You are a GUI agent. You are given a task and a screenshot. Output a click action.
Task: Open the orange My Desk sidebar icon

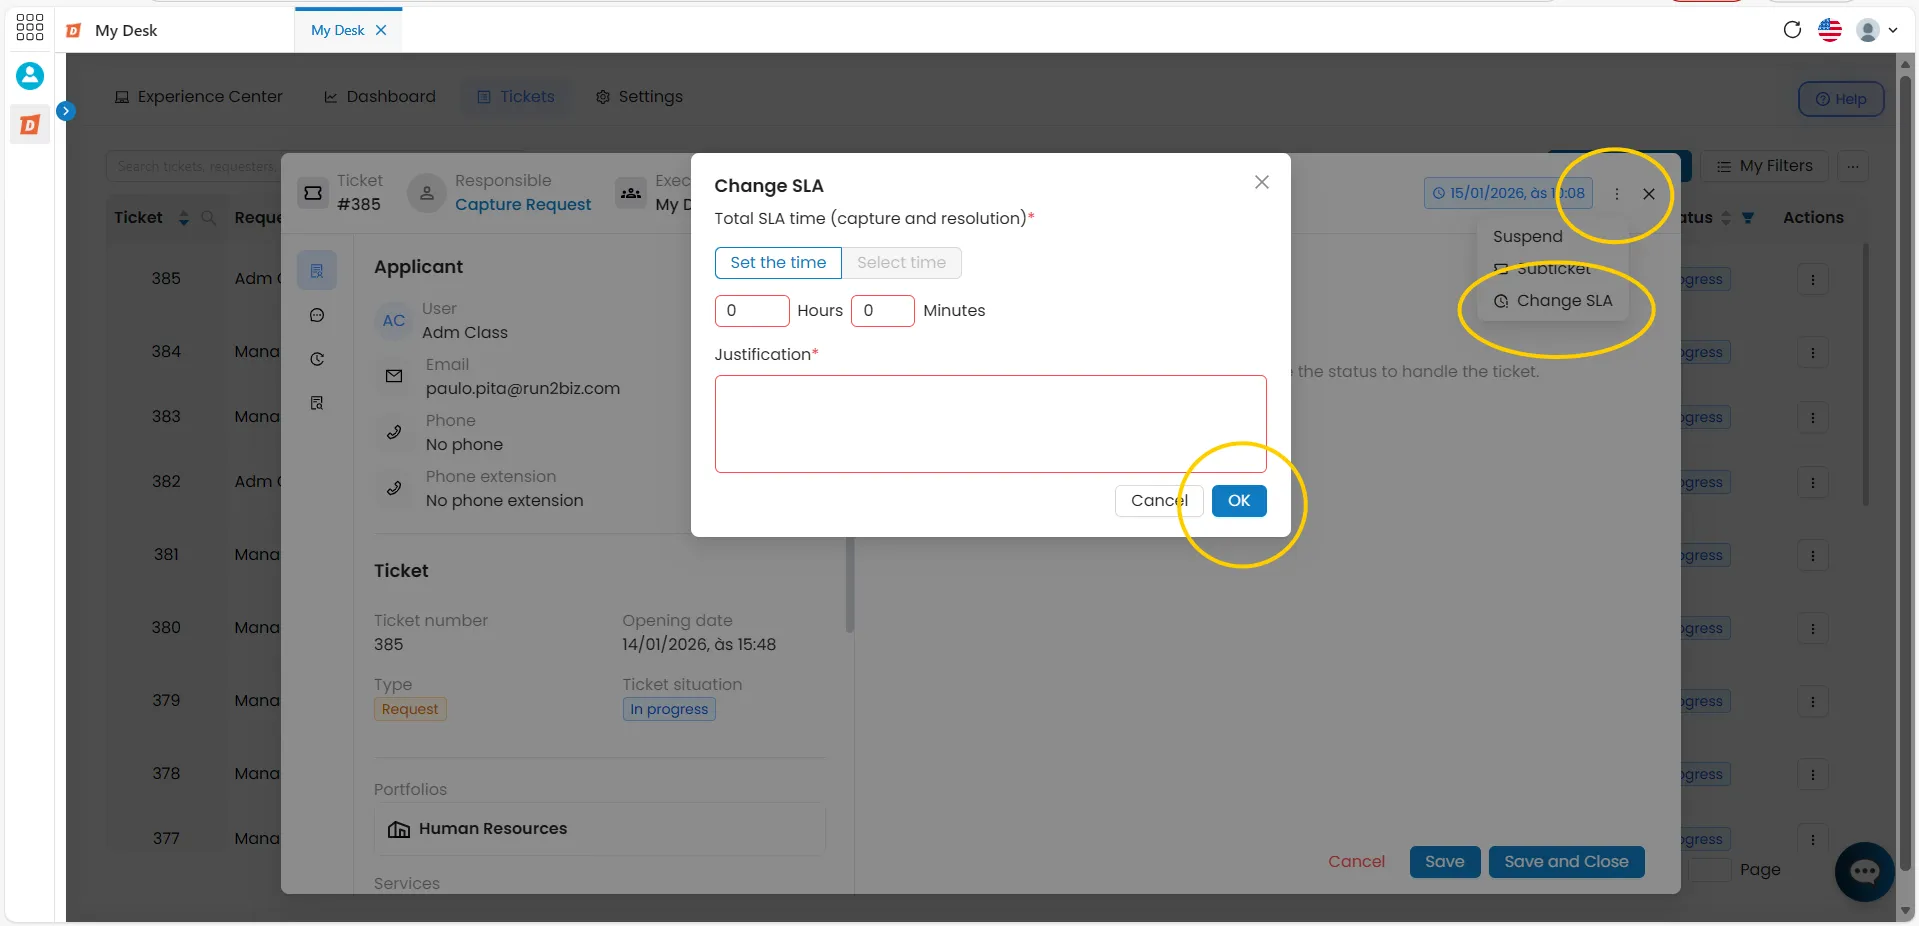click(30, 125)
